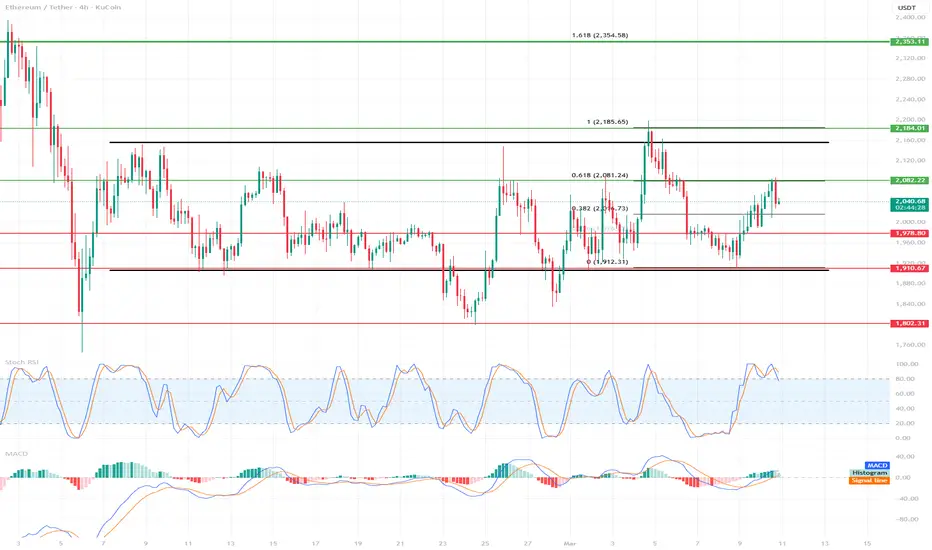The height and width of the screenshot is (550, 932).
Task: Click the MACD -40.00 axis value
Action: (904, 499)
